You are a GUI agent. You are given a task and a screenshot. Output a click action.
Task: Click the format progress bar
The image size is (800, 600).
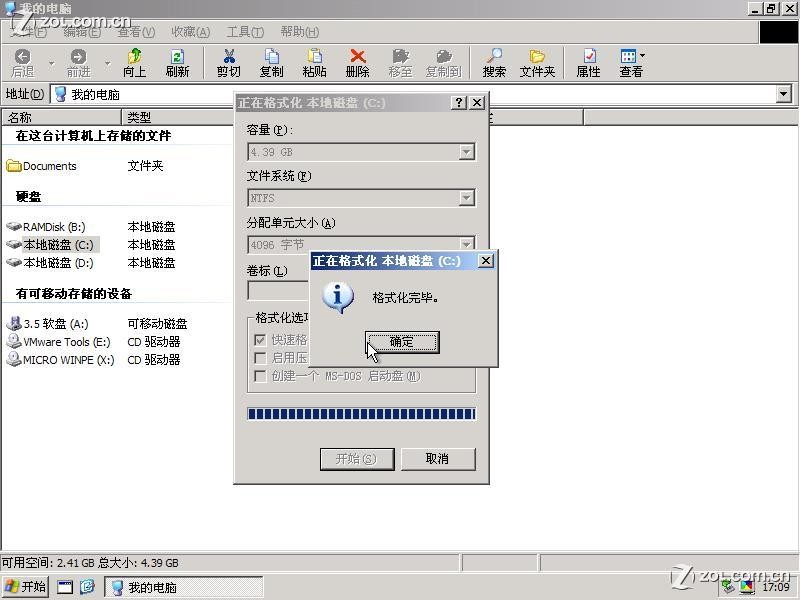[361, 414]
